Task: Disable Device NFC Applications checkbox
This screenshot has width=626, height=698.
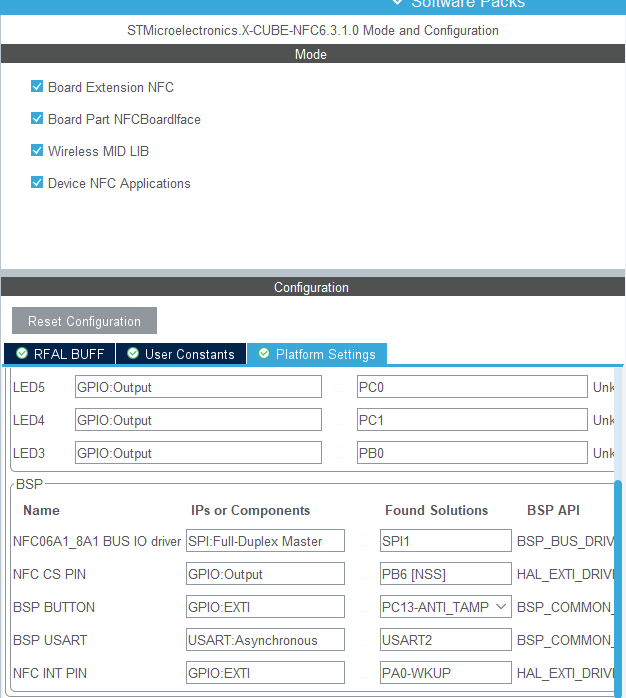Action: 37,183
